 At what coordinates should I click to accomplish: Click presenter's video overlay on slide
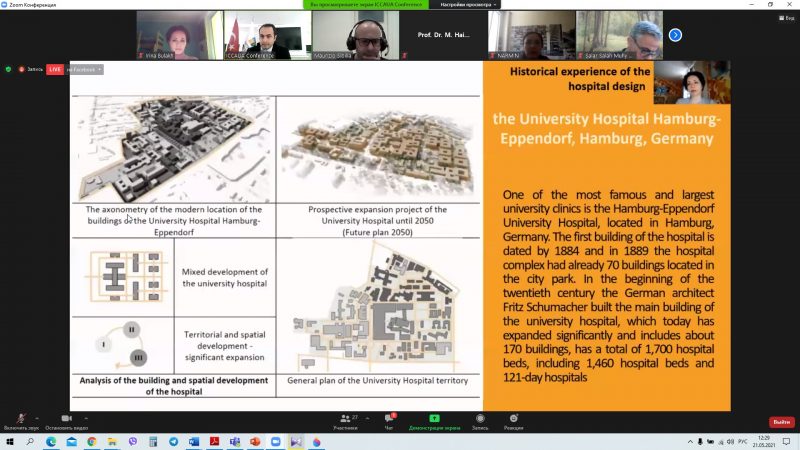pyautogui.click(x=692, y=83)
